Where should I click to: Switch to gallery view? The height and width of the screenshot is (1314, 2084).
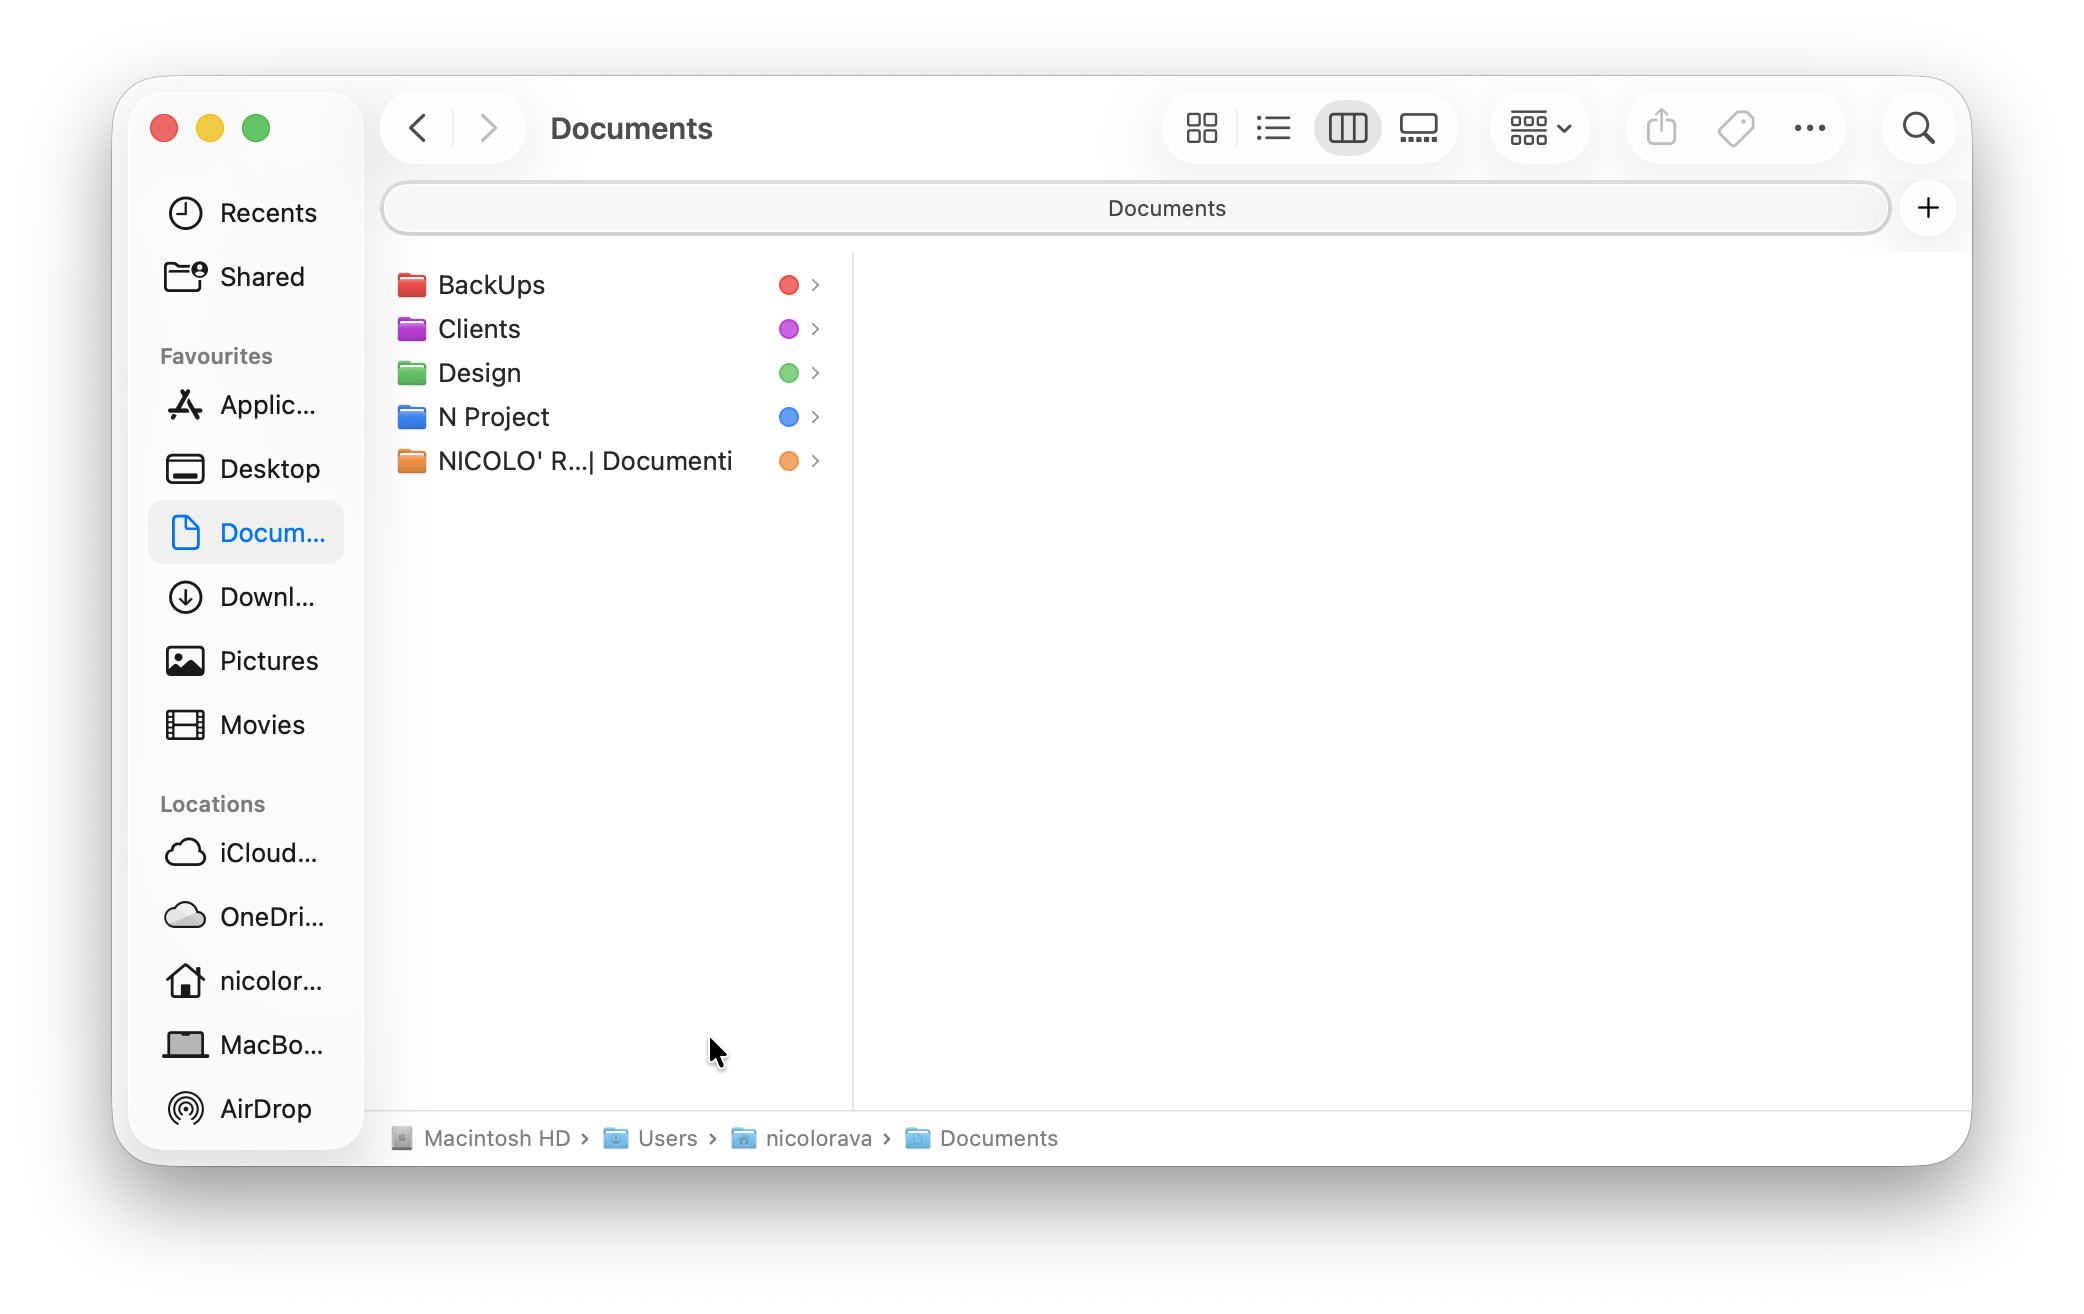click(x=1419, y=128)
